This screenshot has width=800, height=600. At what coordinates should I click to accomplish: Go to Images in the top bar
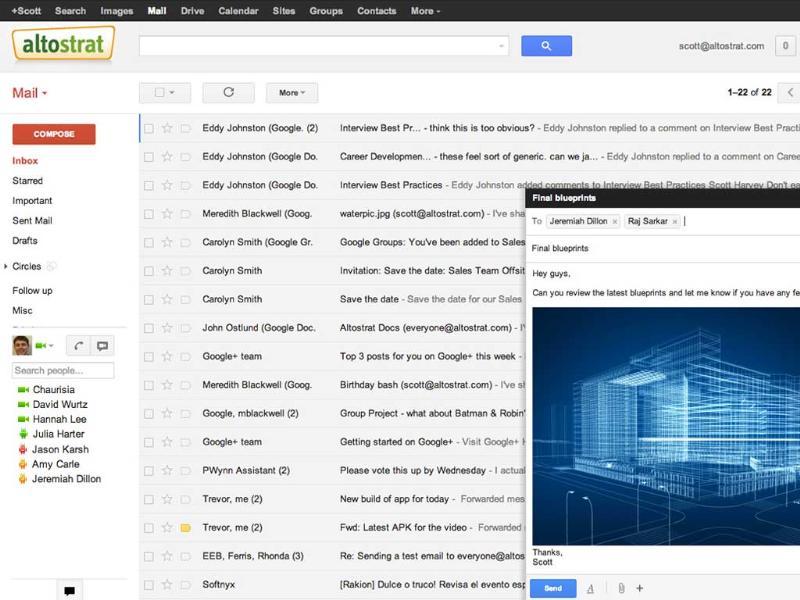[x=116, y=11]
